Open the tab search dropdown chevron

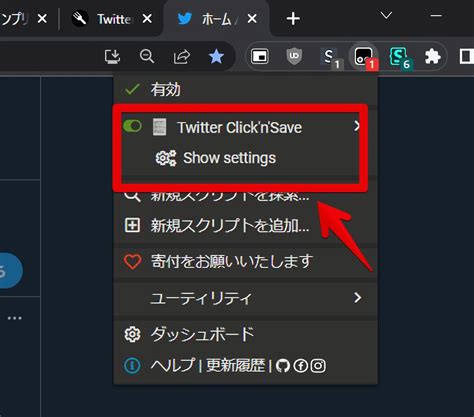[x=386, y=15]
